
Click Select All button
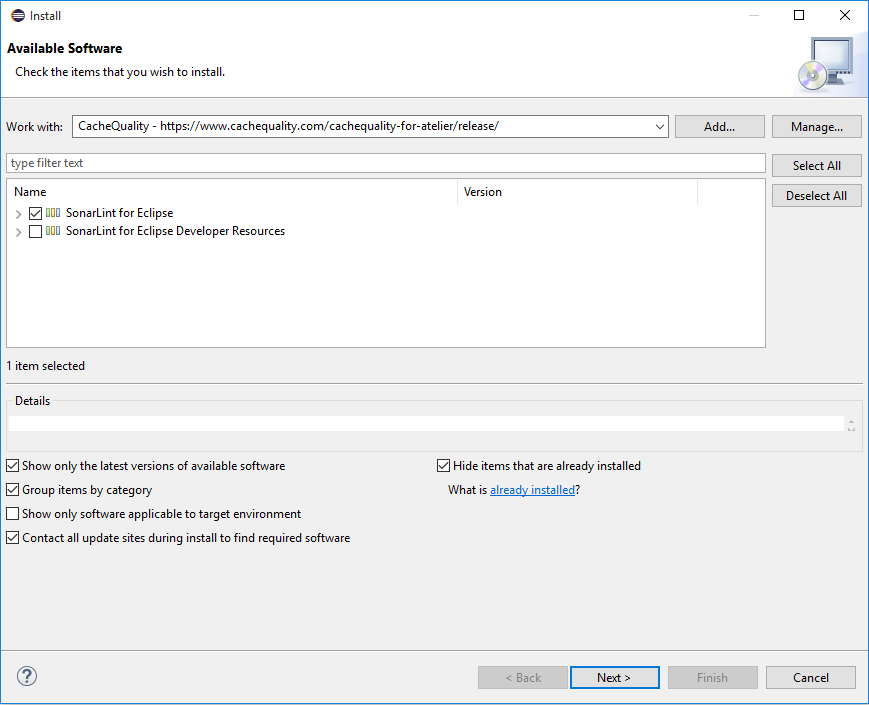817,166
